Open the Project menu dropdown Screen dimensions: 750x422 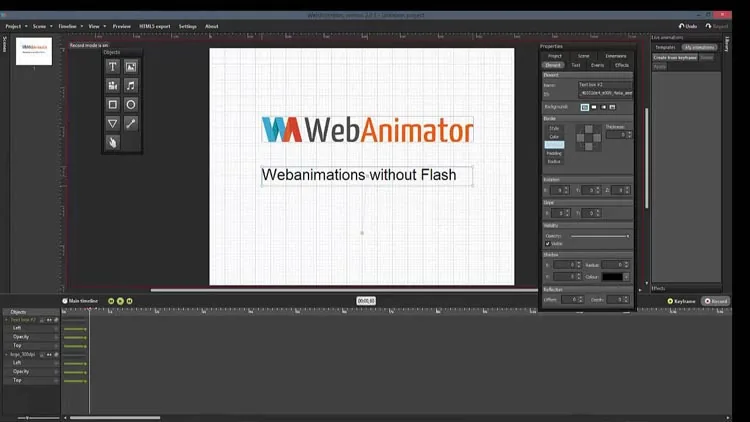(16, 26)
